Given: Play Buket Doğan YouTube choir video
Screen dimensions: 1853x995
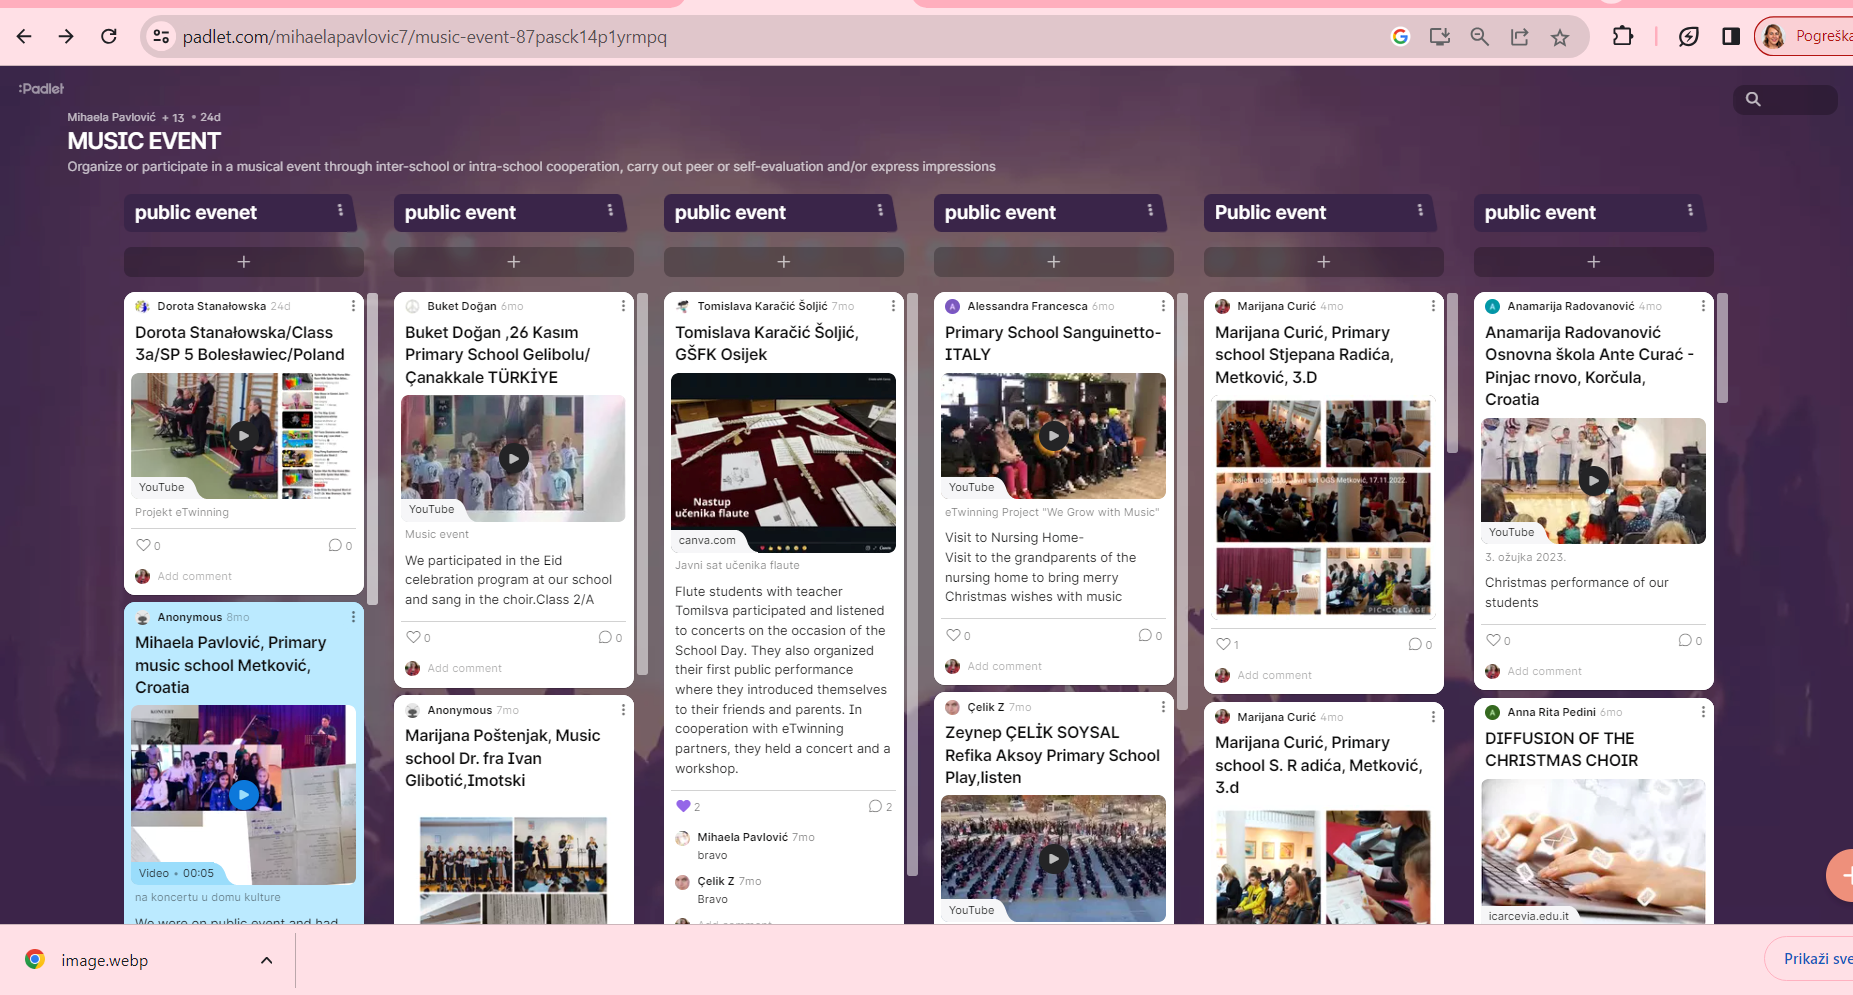Looking at the screenshot, I should pyautogui.click(x=513, y=458).
